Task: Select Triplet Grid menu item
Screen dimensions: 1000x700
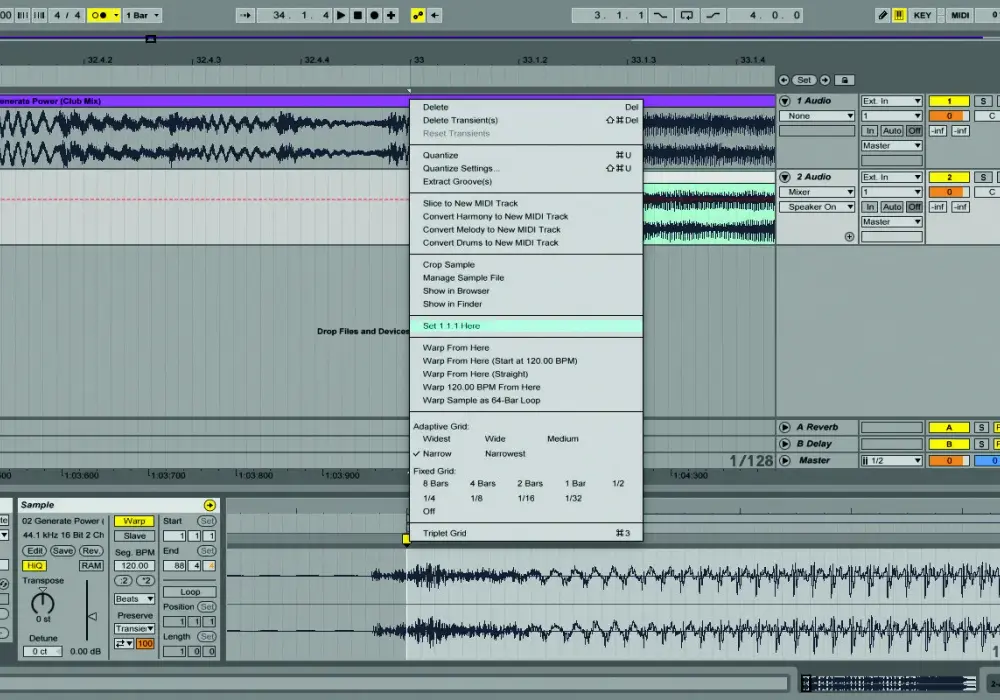Action: (526, 533)
